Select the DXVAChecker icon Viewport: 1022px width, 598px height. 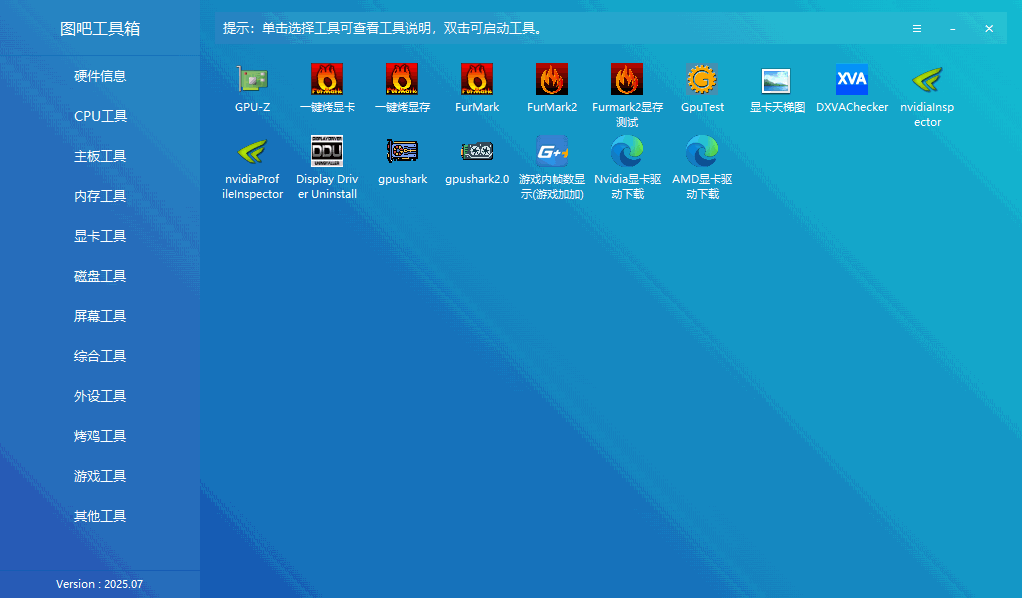point(852,80)
